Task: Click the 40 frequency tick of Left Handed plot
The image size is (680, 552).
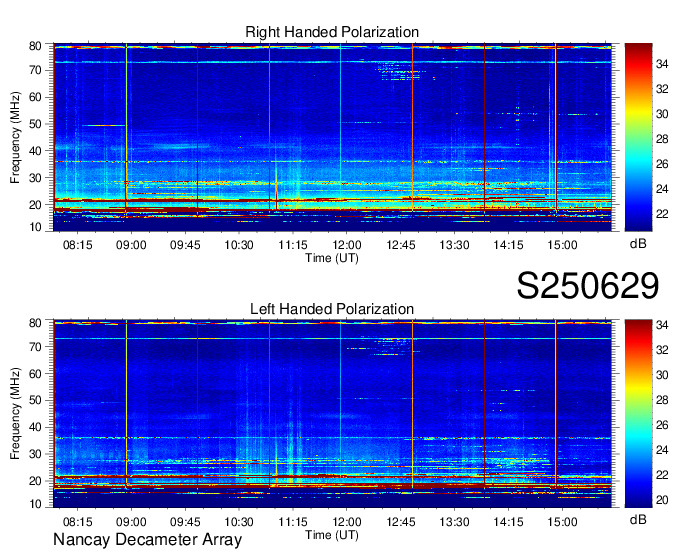Action: pyautogui.click(x=35, y=427)
